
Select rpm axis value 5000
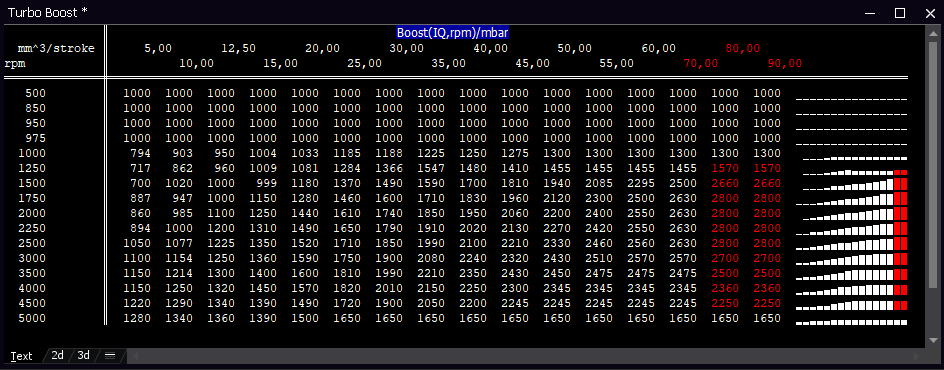[32, 318]
